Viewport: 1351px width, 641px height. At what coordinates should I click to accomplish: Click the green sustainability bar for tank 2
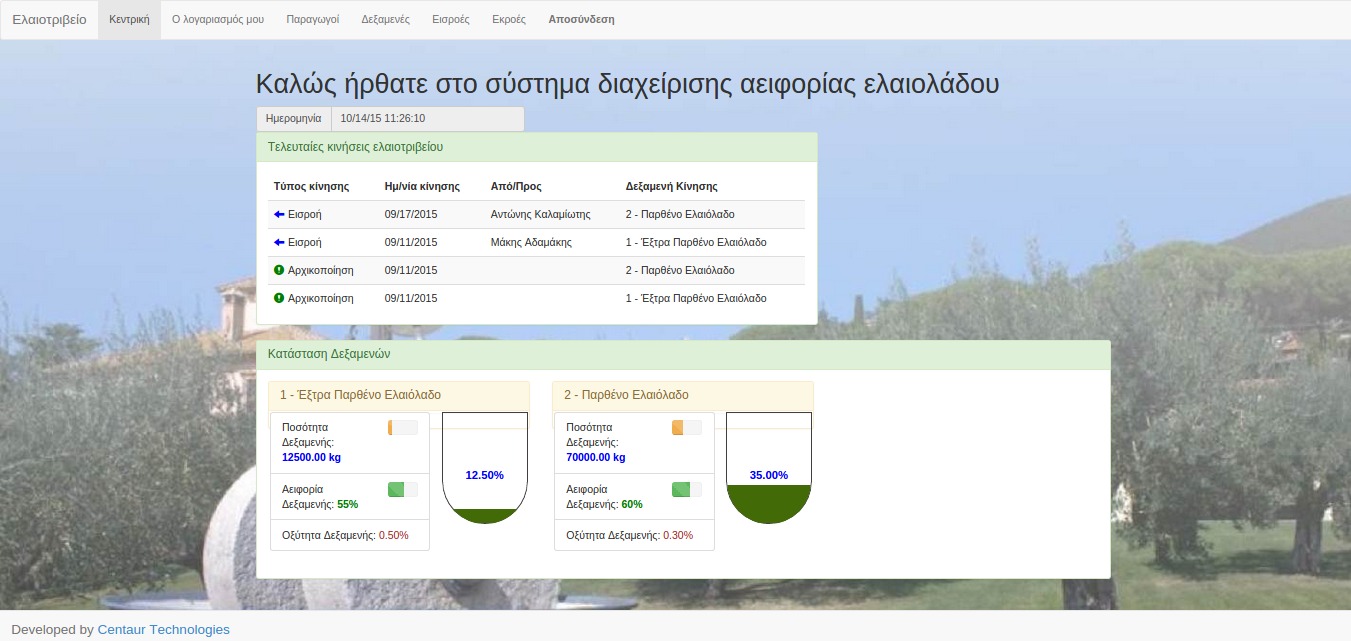pyautogui.click(x=686, y=489)
